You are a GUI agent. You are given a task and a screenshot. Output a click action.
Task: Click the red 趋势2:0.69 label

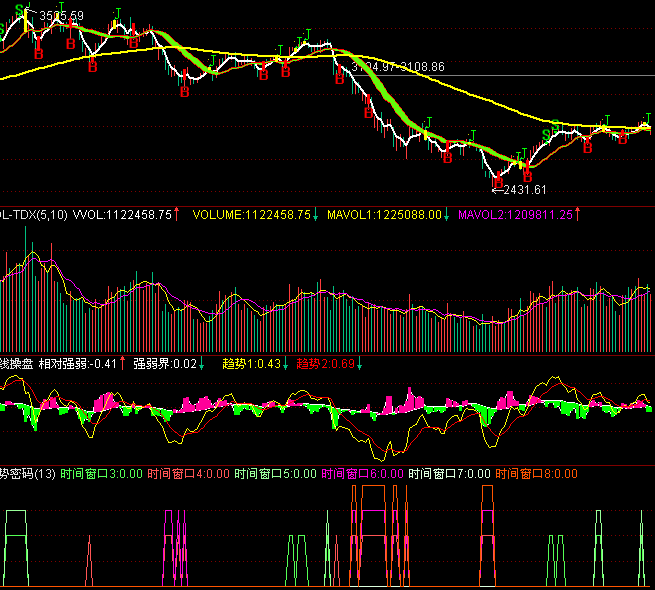(x=325, y=364)
